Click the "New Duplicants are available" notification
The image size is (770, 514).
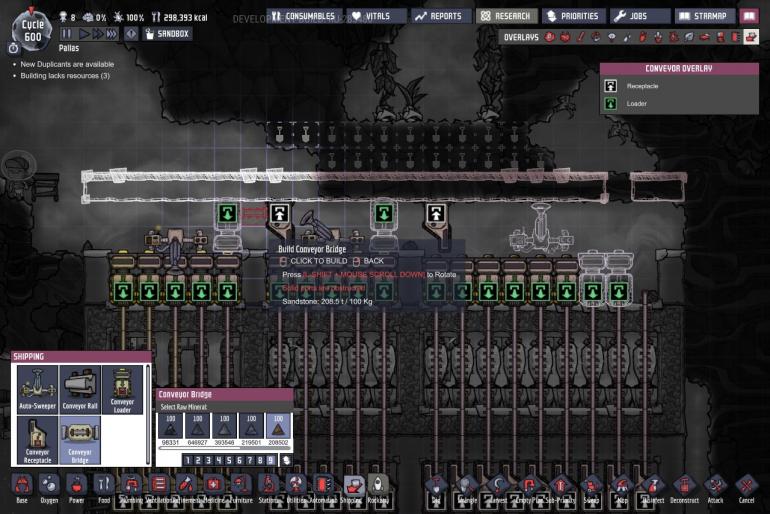(x=67, y=64)
